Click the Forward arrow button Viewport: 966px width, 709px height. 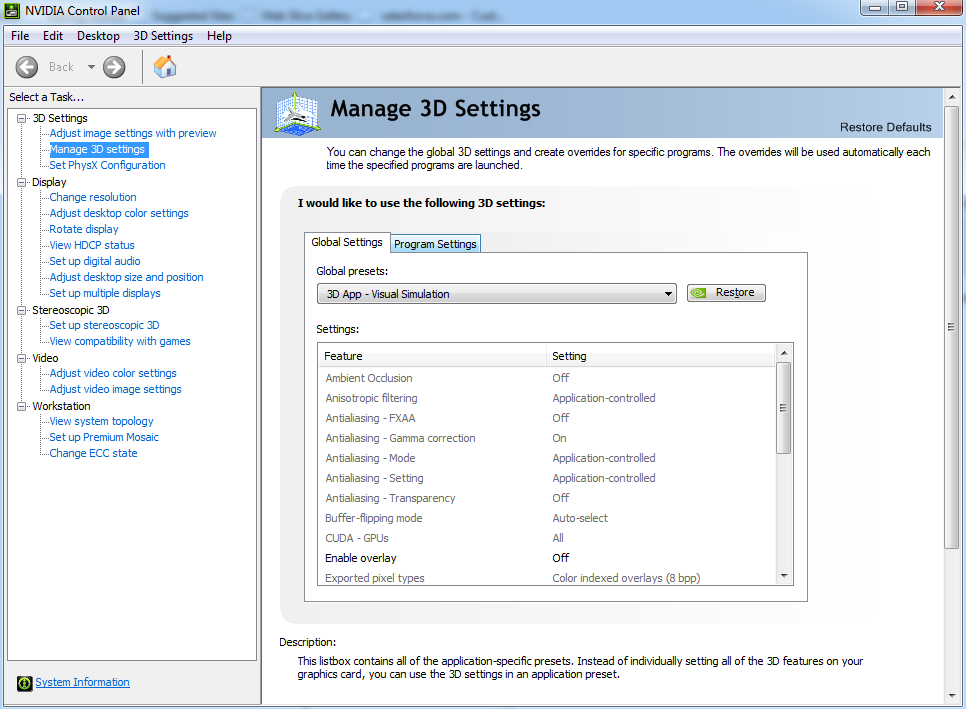(114, 67)
